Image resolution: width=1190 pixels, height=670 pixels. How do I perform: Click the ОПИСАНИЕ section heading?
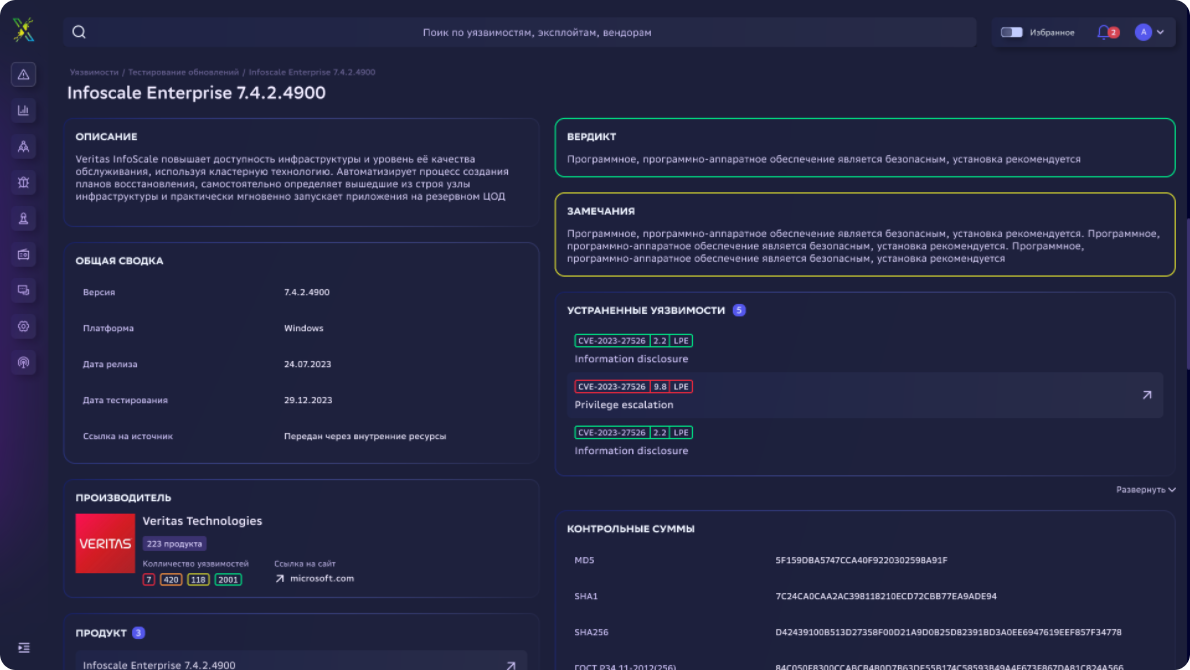(106, 137)
